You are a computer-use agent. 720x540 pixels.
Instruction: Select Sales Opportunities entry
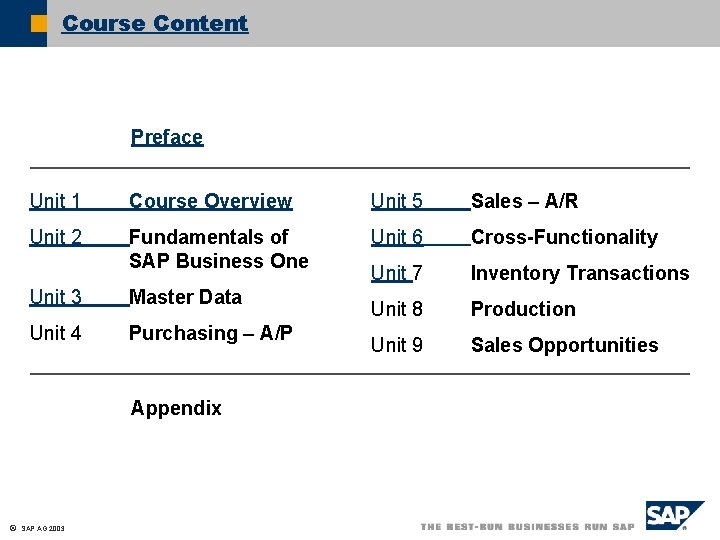coord(564,345)
